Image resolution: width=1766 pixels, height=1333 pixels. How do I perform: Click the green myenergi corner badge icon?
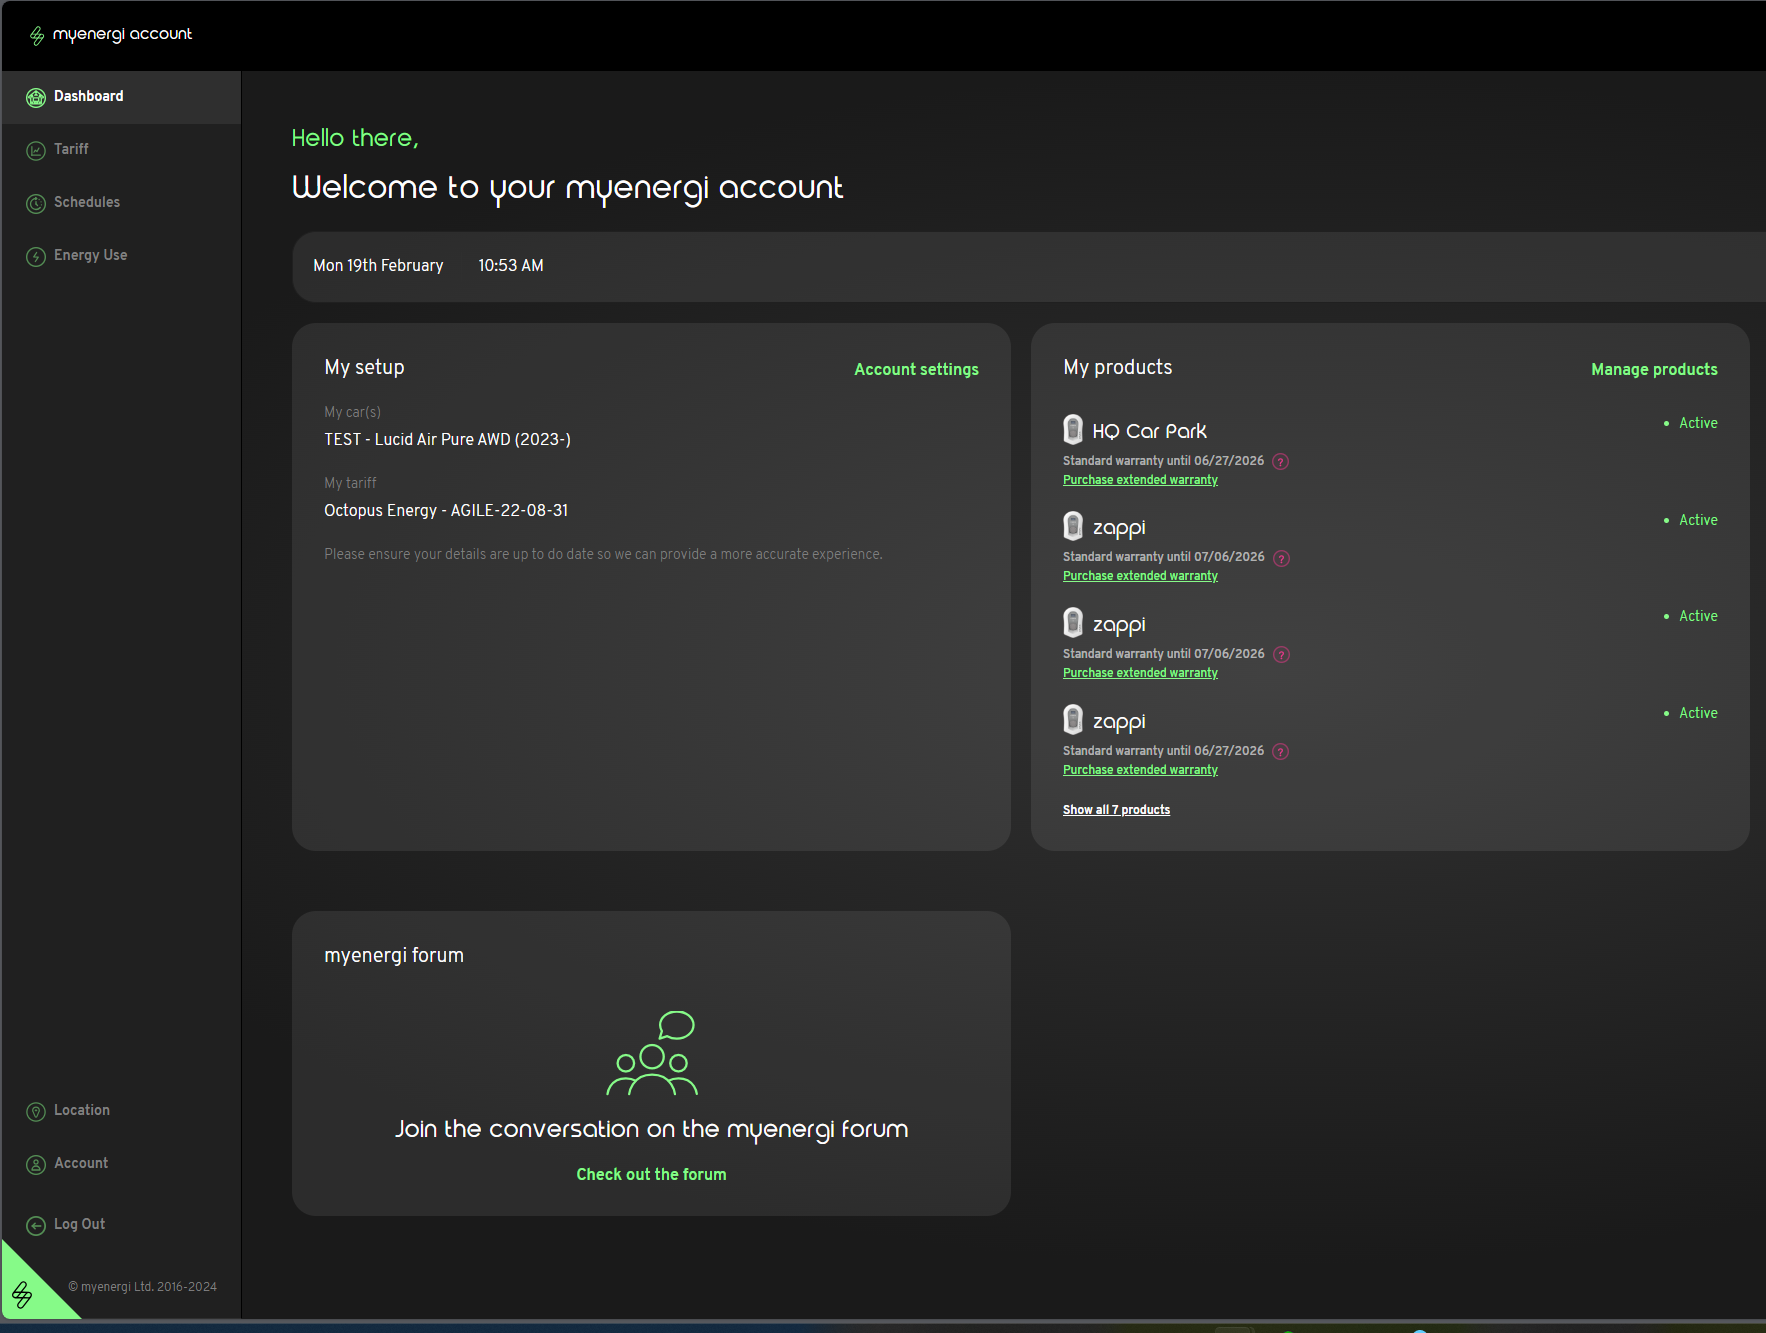[x=23, y=1295]
